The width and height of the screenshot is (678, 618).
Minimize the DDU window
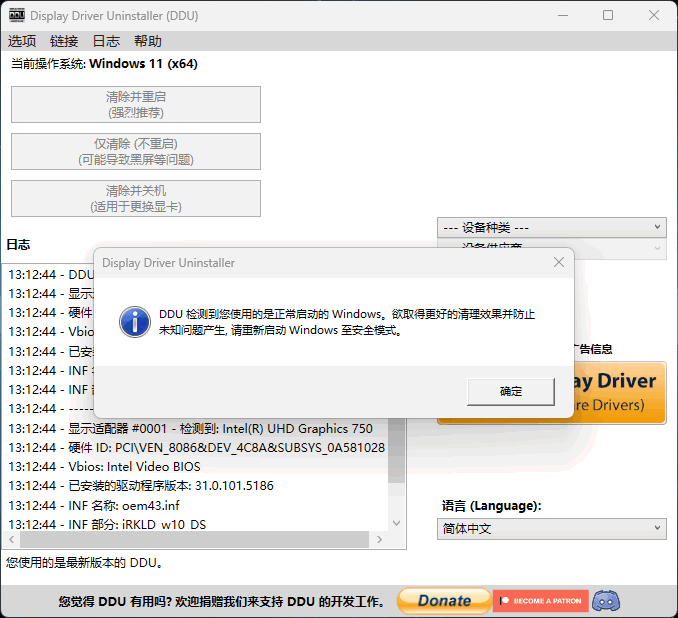point(563,16)
